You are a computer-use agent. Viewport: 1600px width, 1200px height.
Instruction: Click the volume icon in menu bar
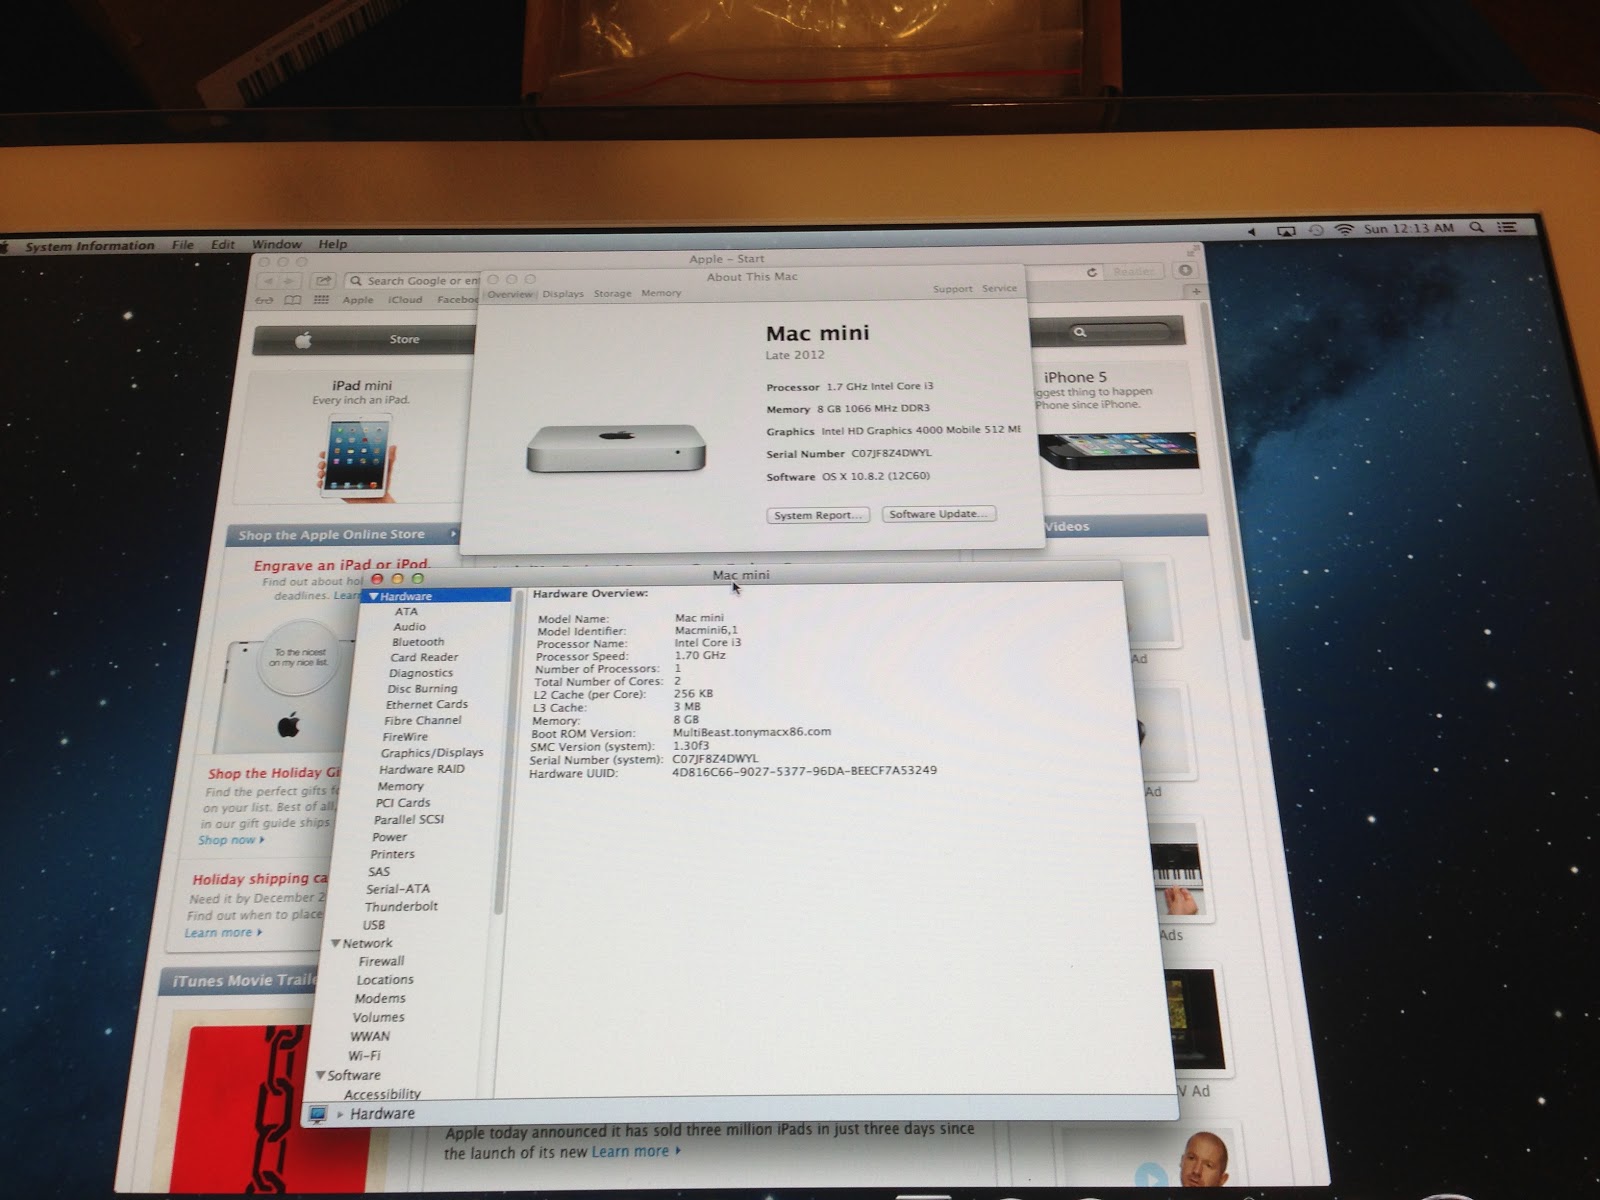coord(1252,231)
